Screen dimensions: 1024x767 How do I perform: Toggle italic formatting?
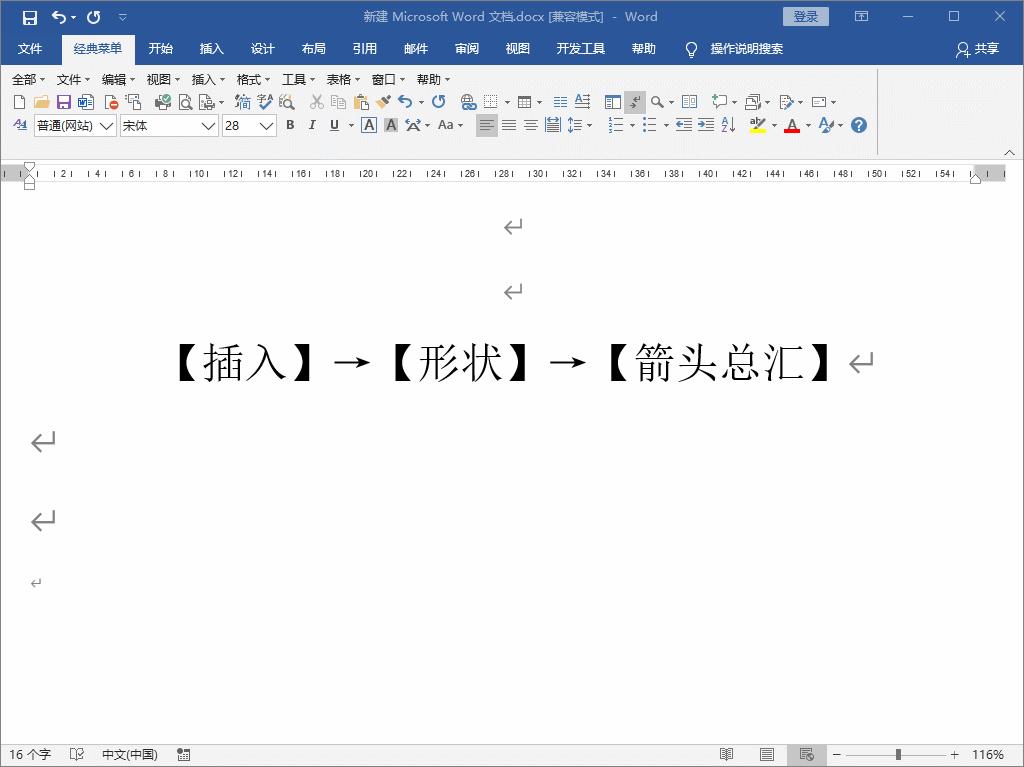[x=311, y=125]
